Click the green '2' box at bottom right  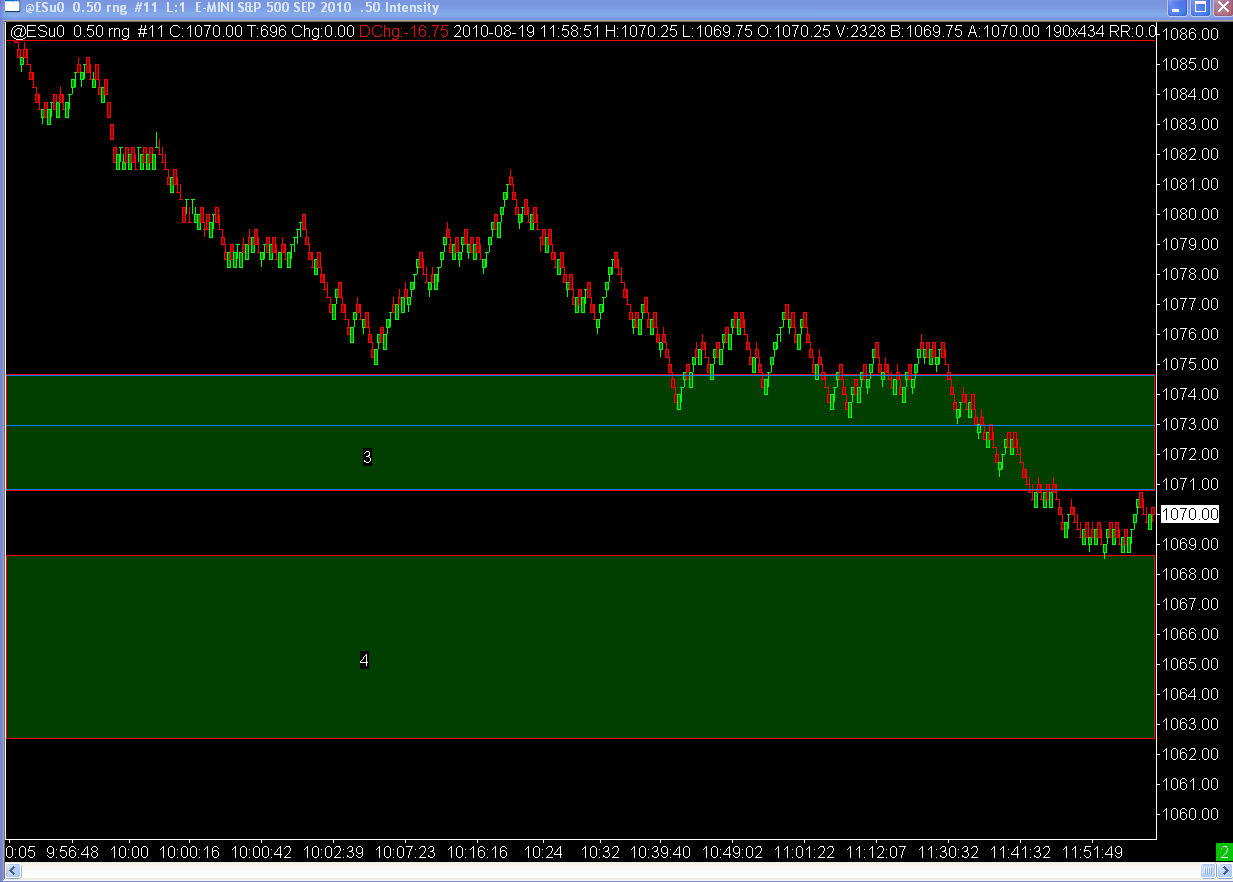[1224, 852]
